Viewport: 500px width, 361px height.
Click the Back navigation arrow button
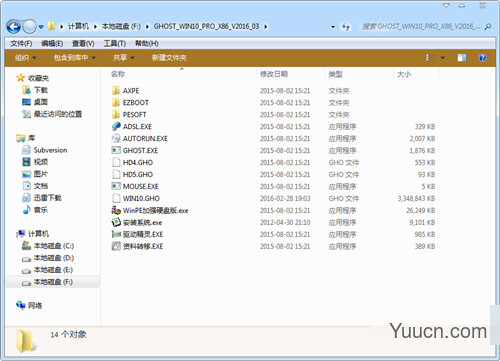coord(14,27)
